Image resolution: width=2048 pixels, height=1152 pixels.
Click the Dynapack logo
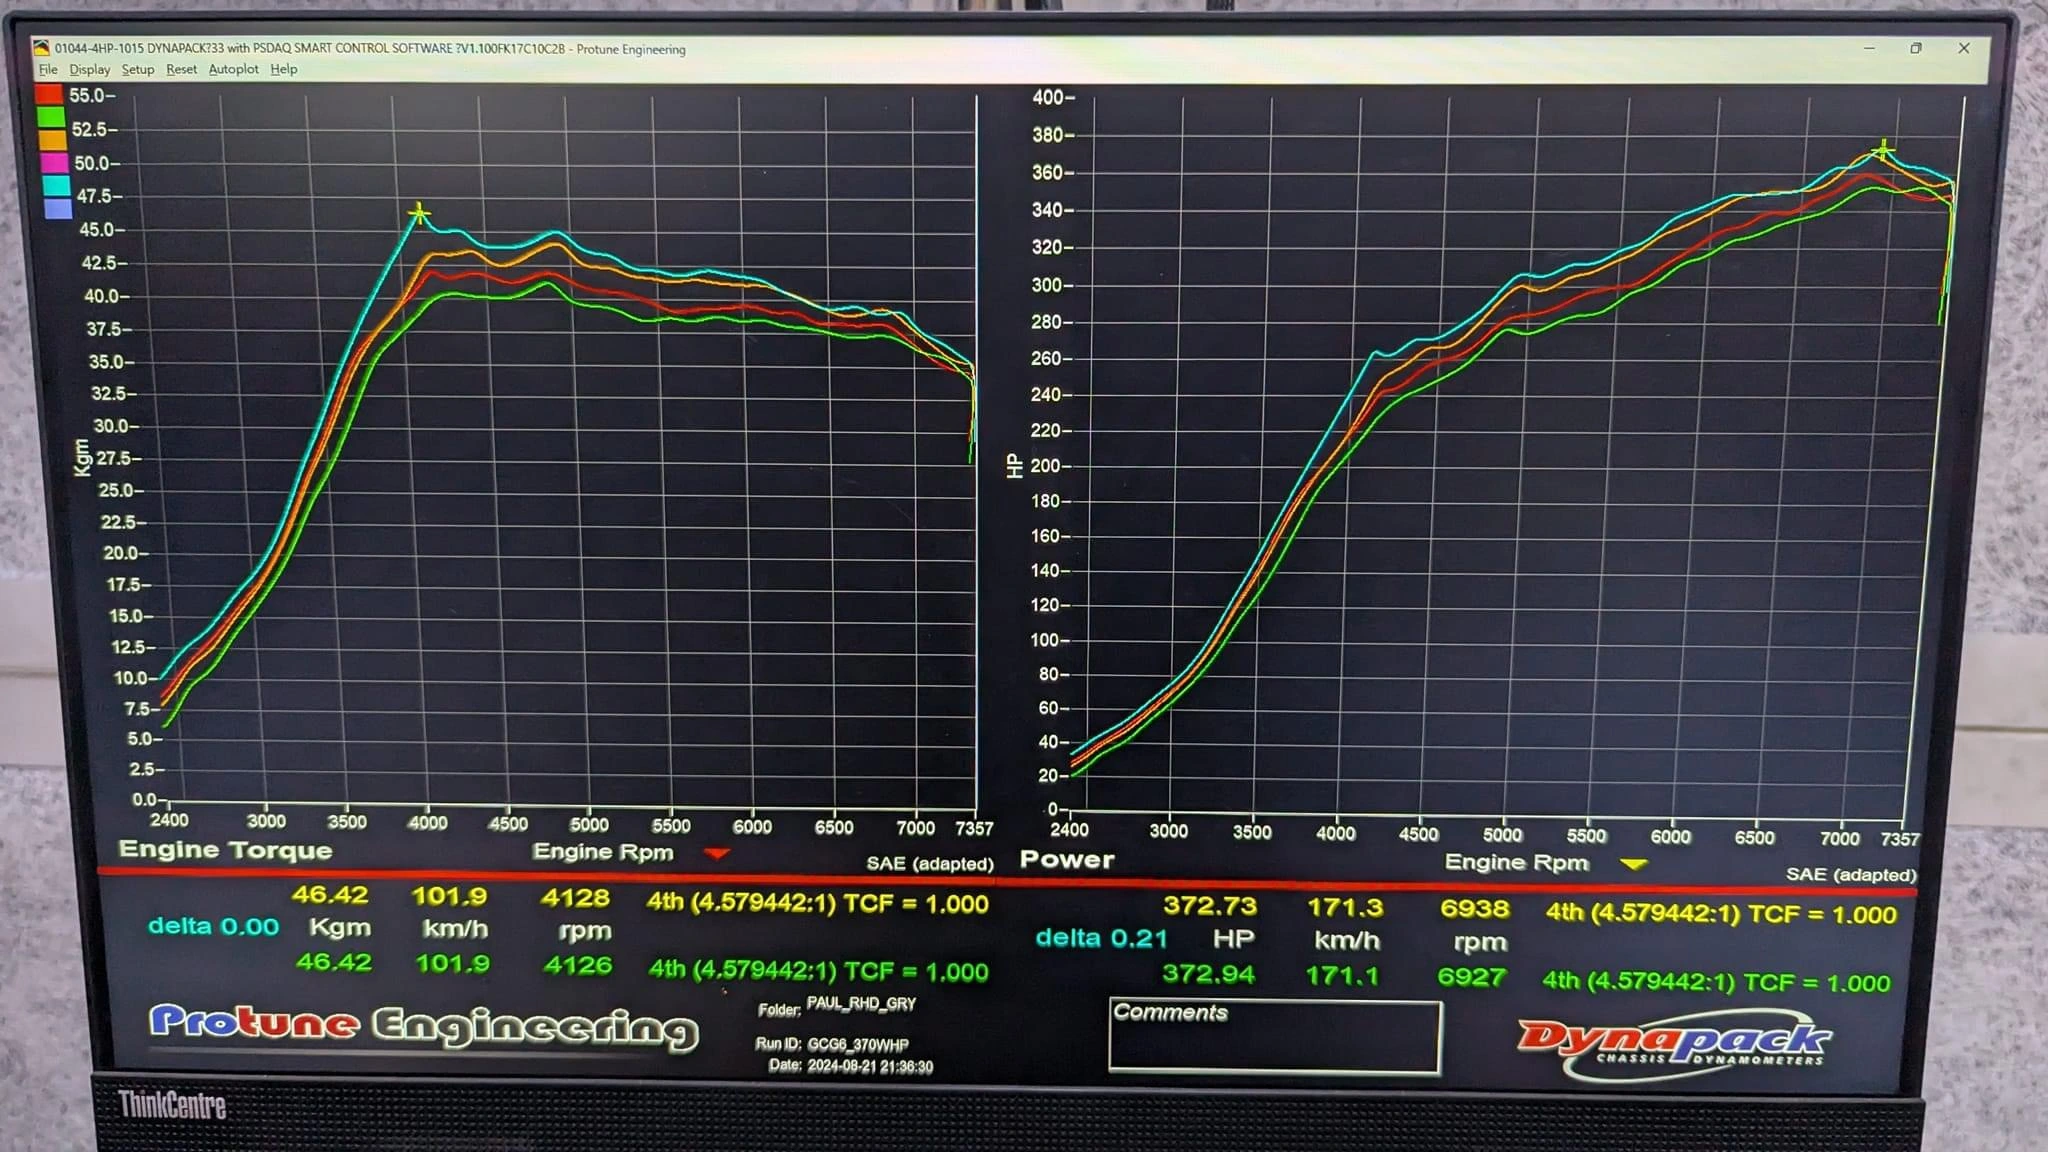[x=1674, y=1045]
